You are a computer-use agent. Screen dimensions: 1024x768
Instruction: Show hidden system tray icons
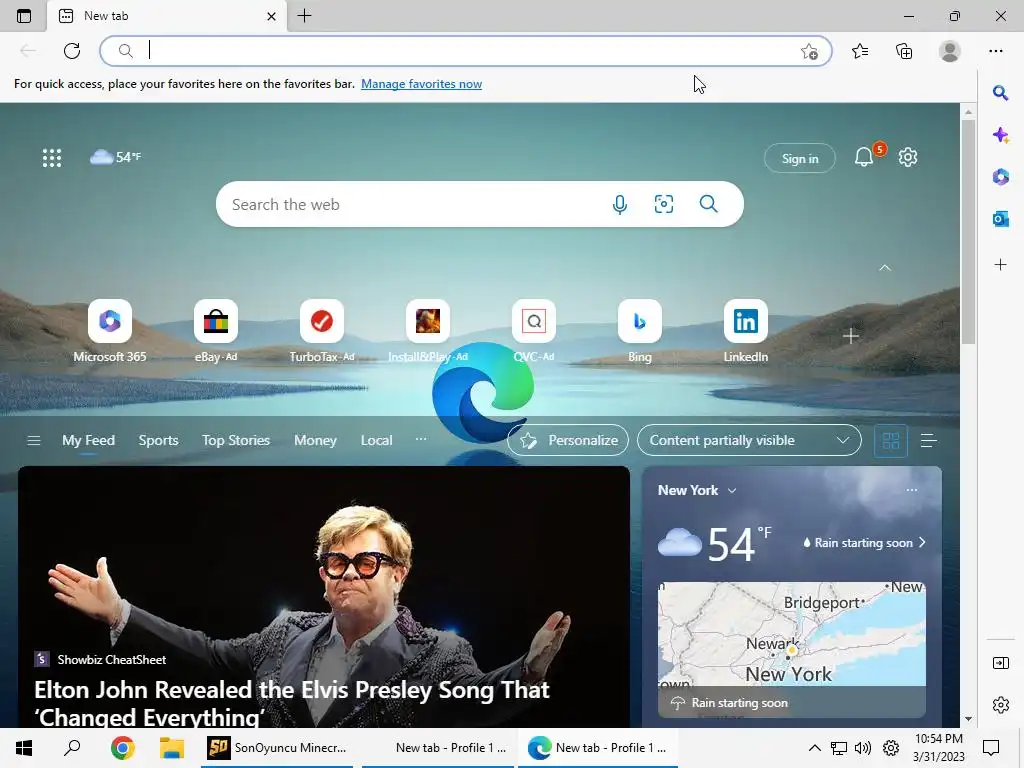[x=814, y=748]
